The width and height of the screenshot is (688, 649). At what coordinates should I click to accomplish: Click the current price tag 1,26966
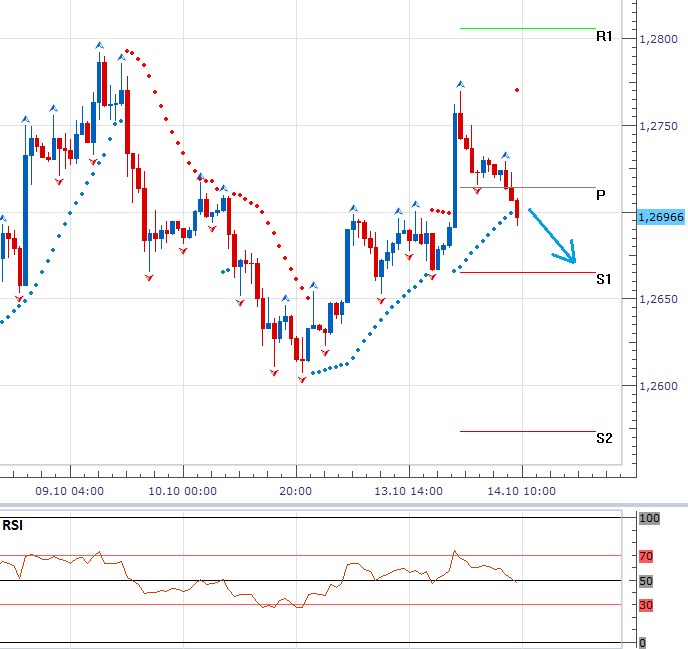click(x=659, y=216)
